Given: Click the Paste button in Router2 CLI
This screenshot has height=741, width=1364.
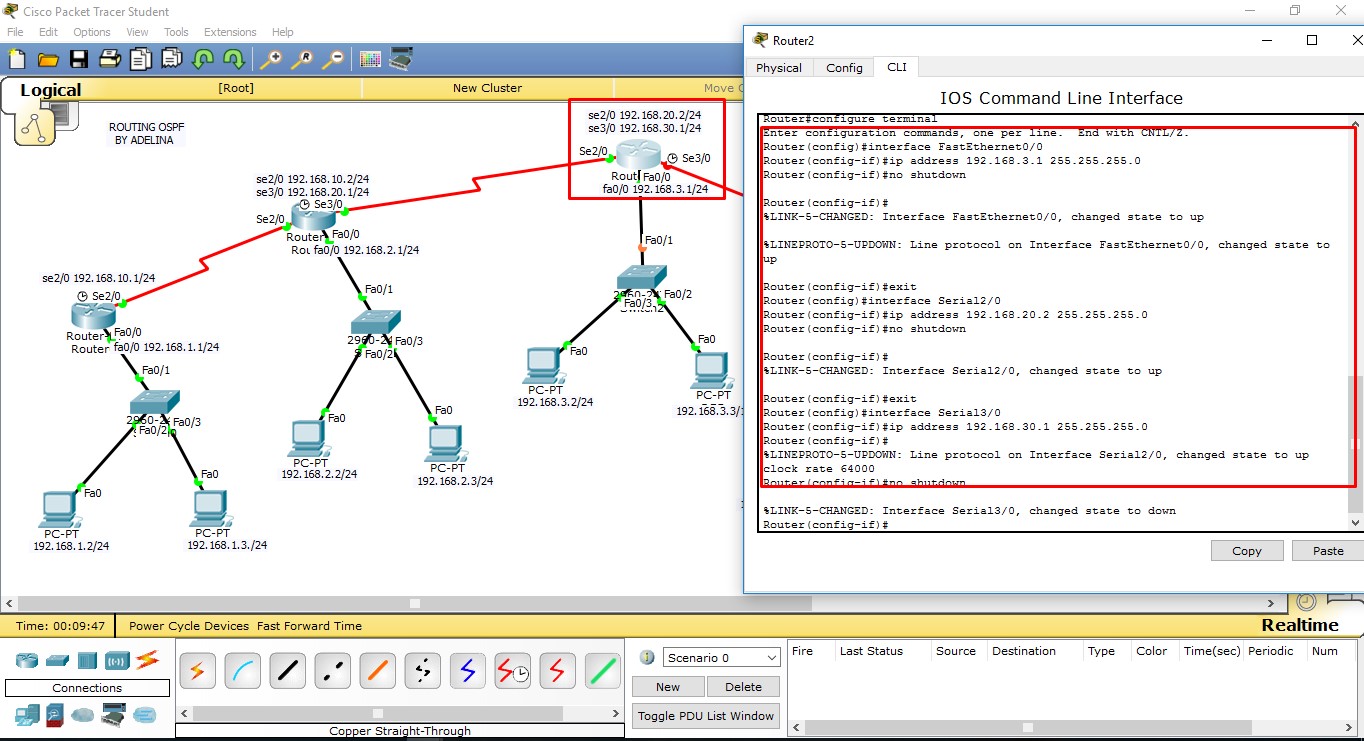Looking at the screenshot, I should coord(1327,550).
